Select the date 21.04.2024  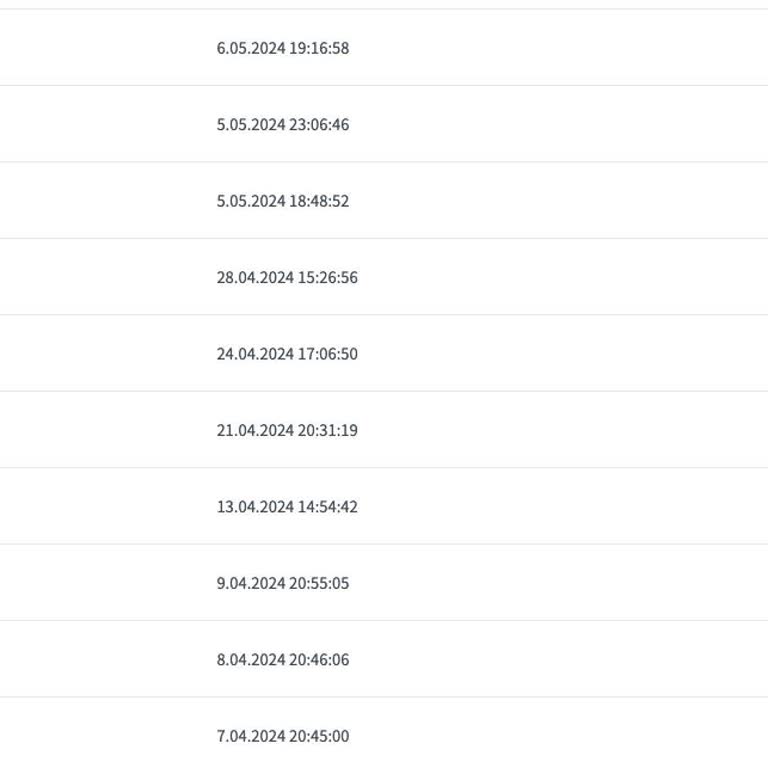click(255, 430)
